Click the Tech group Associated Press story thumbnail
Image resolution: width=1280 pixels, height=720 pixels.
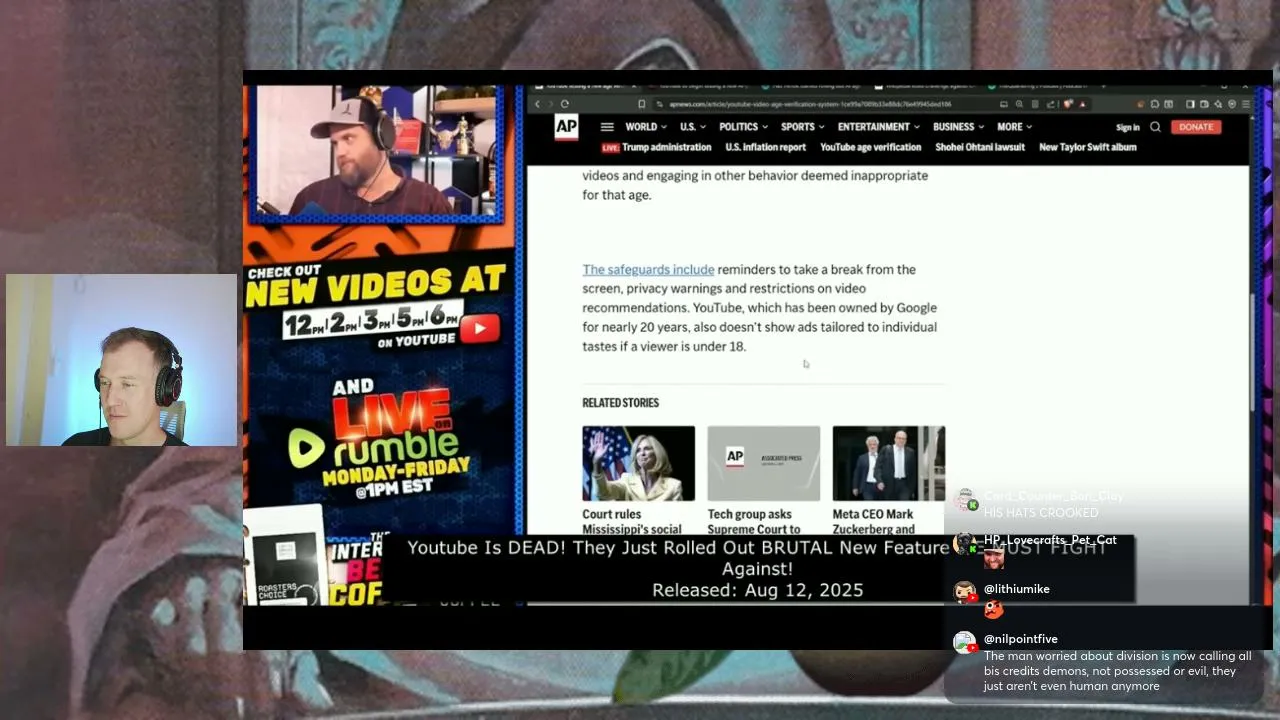click(x=764, y=463)
